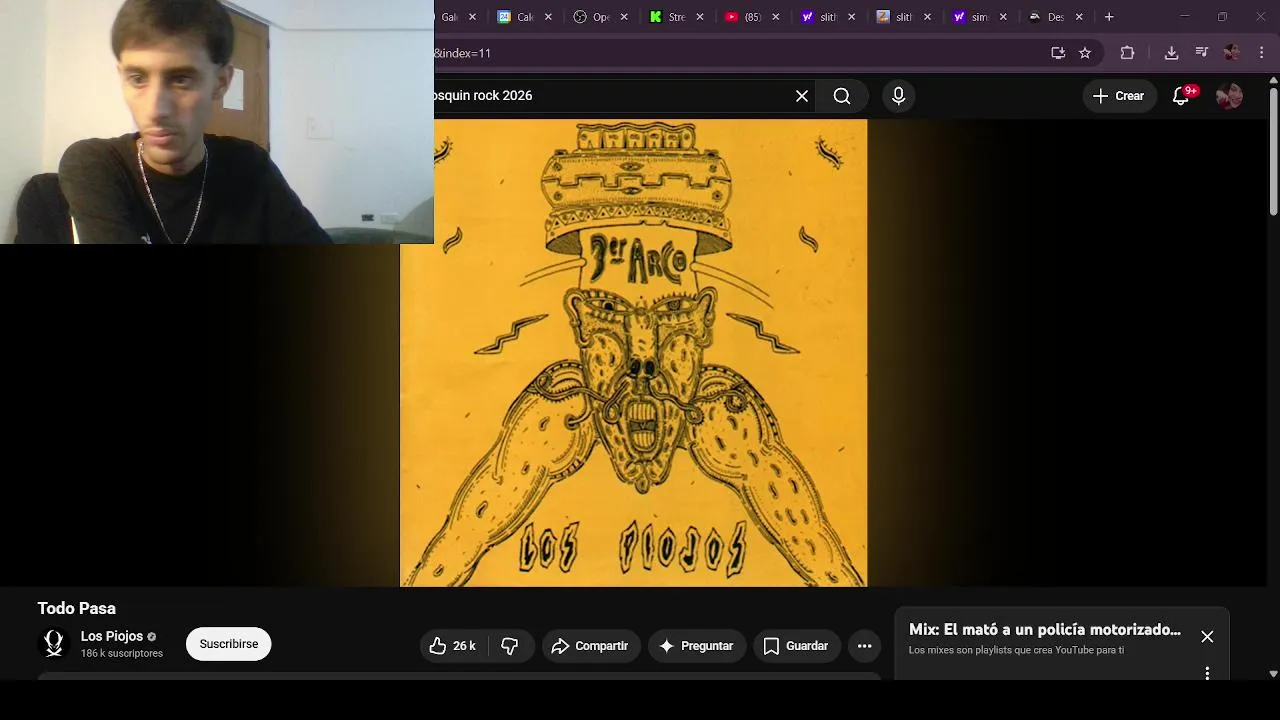Open the Crear menu
Screen dimensions: 1280x720
[1118, 96]
